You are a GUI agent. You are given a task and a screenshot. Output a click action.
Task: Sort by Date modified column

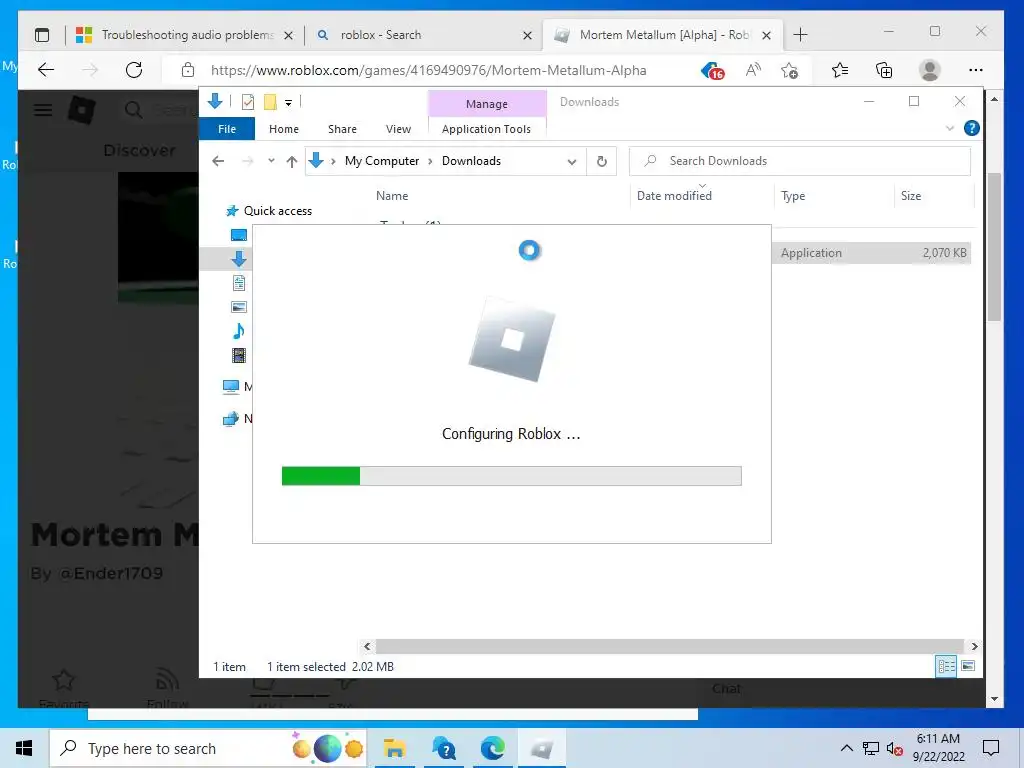(674, 195)
